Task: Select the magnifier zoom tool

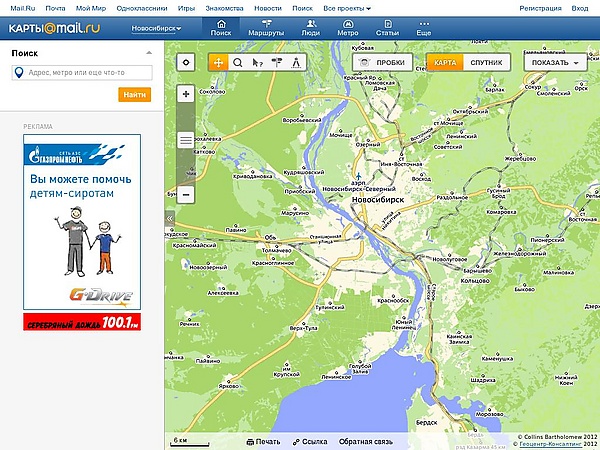Action: click(x=238, y=62)
